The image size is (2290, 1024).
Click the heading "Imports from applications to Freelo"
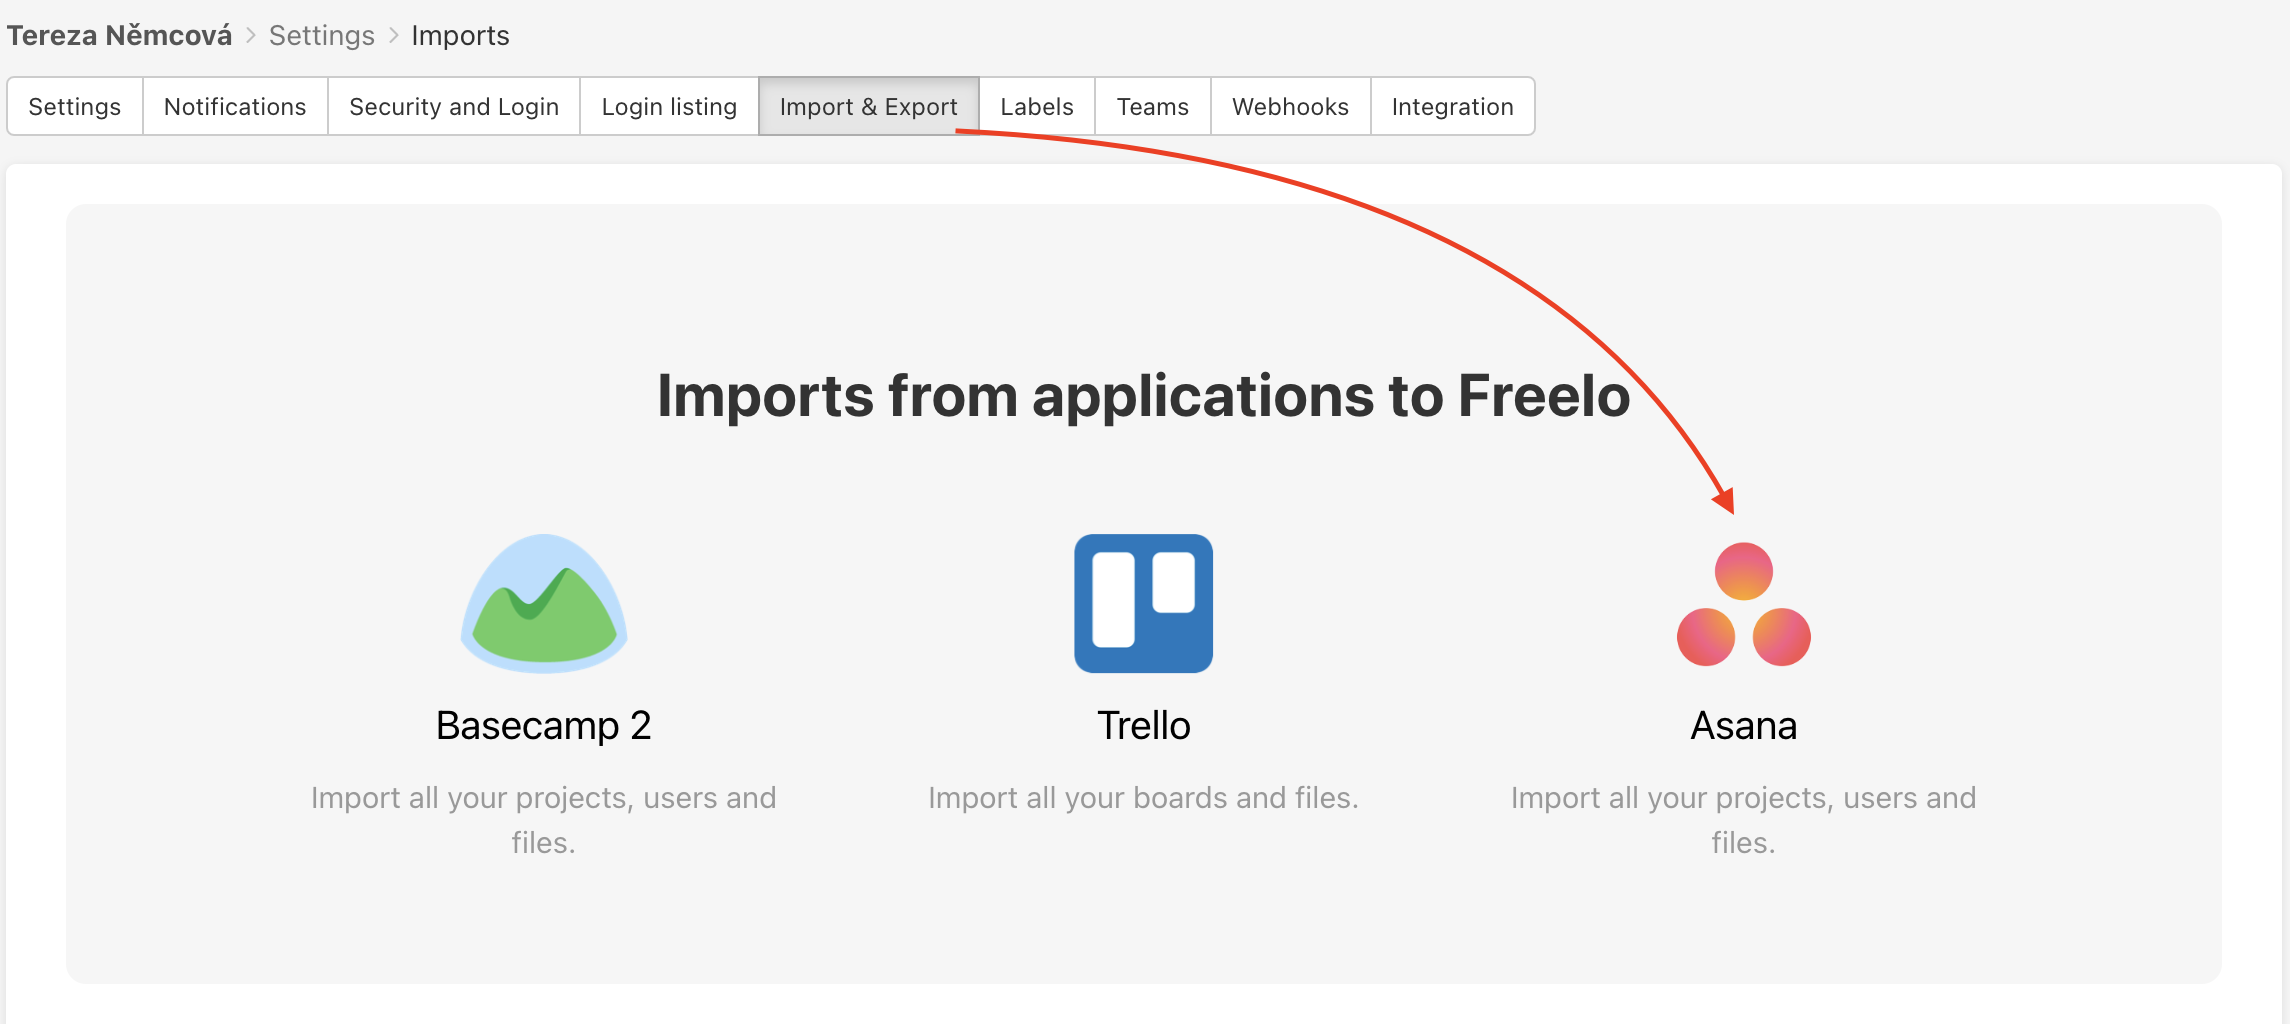point(1143,396)
